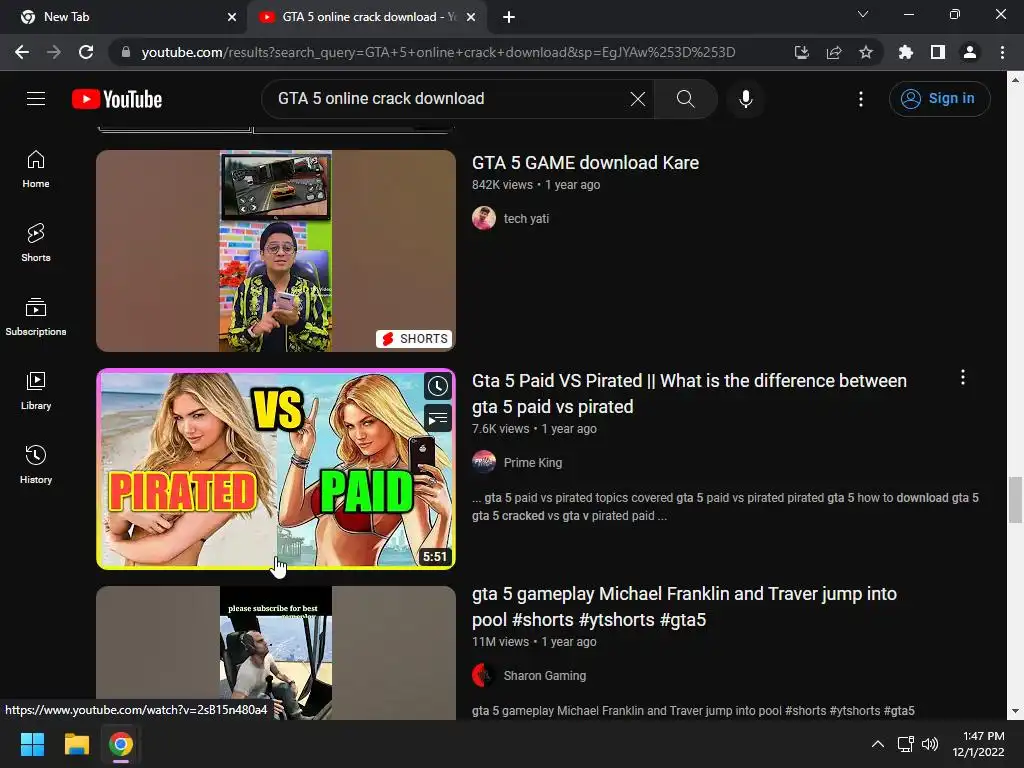Open the Chrome extensions puzzle icon
Viewport: 1024px width, 768px height.
tap(906, 52)
